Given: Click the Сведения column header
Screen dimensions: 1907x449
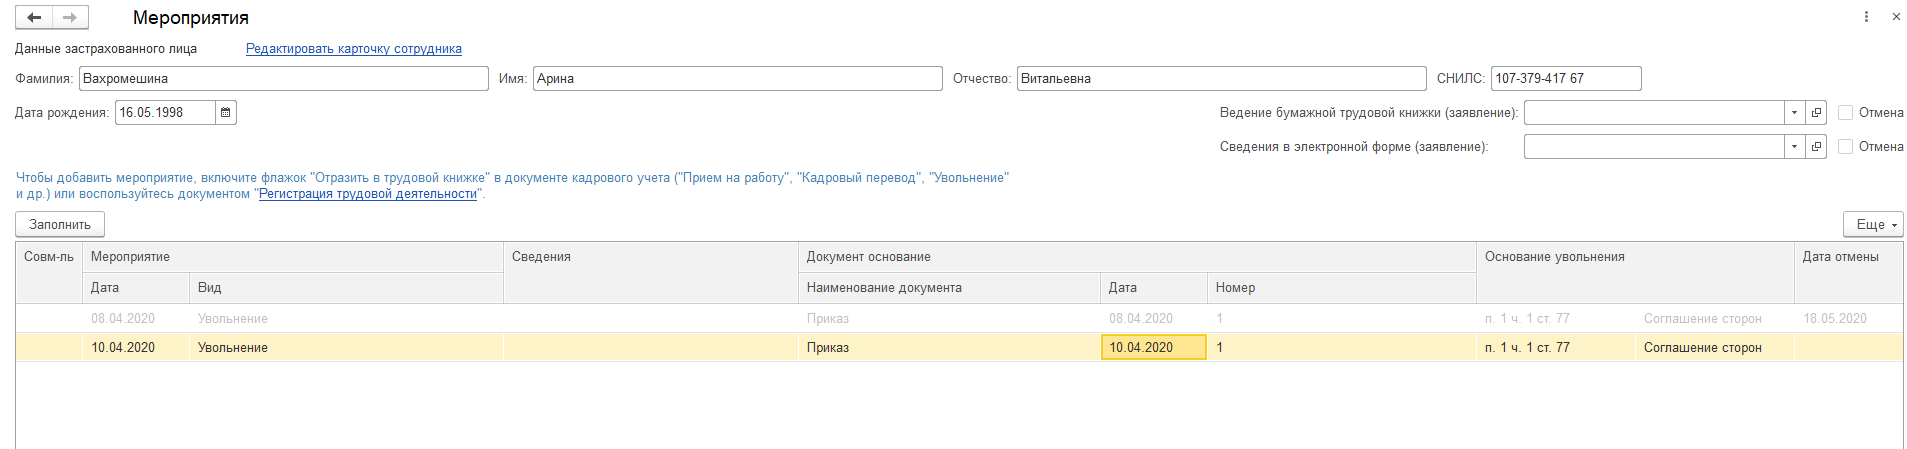Looking at the screenshot, I should (x=651, y=272).
